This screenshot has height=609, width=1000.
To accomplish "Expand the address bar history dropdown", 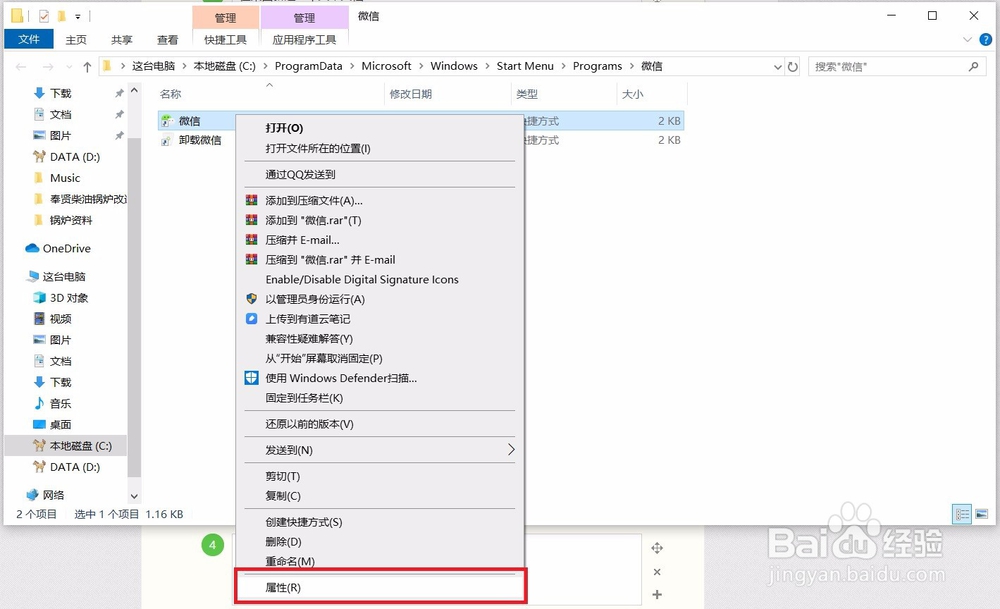I will (x=777, y=66).
